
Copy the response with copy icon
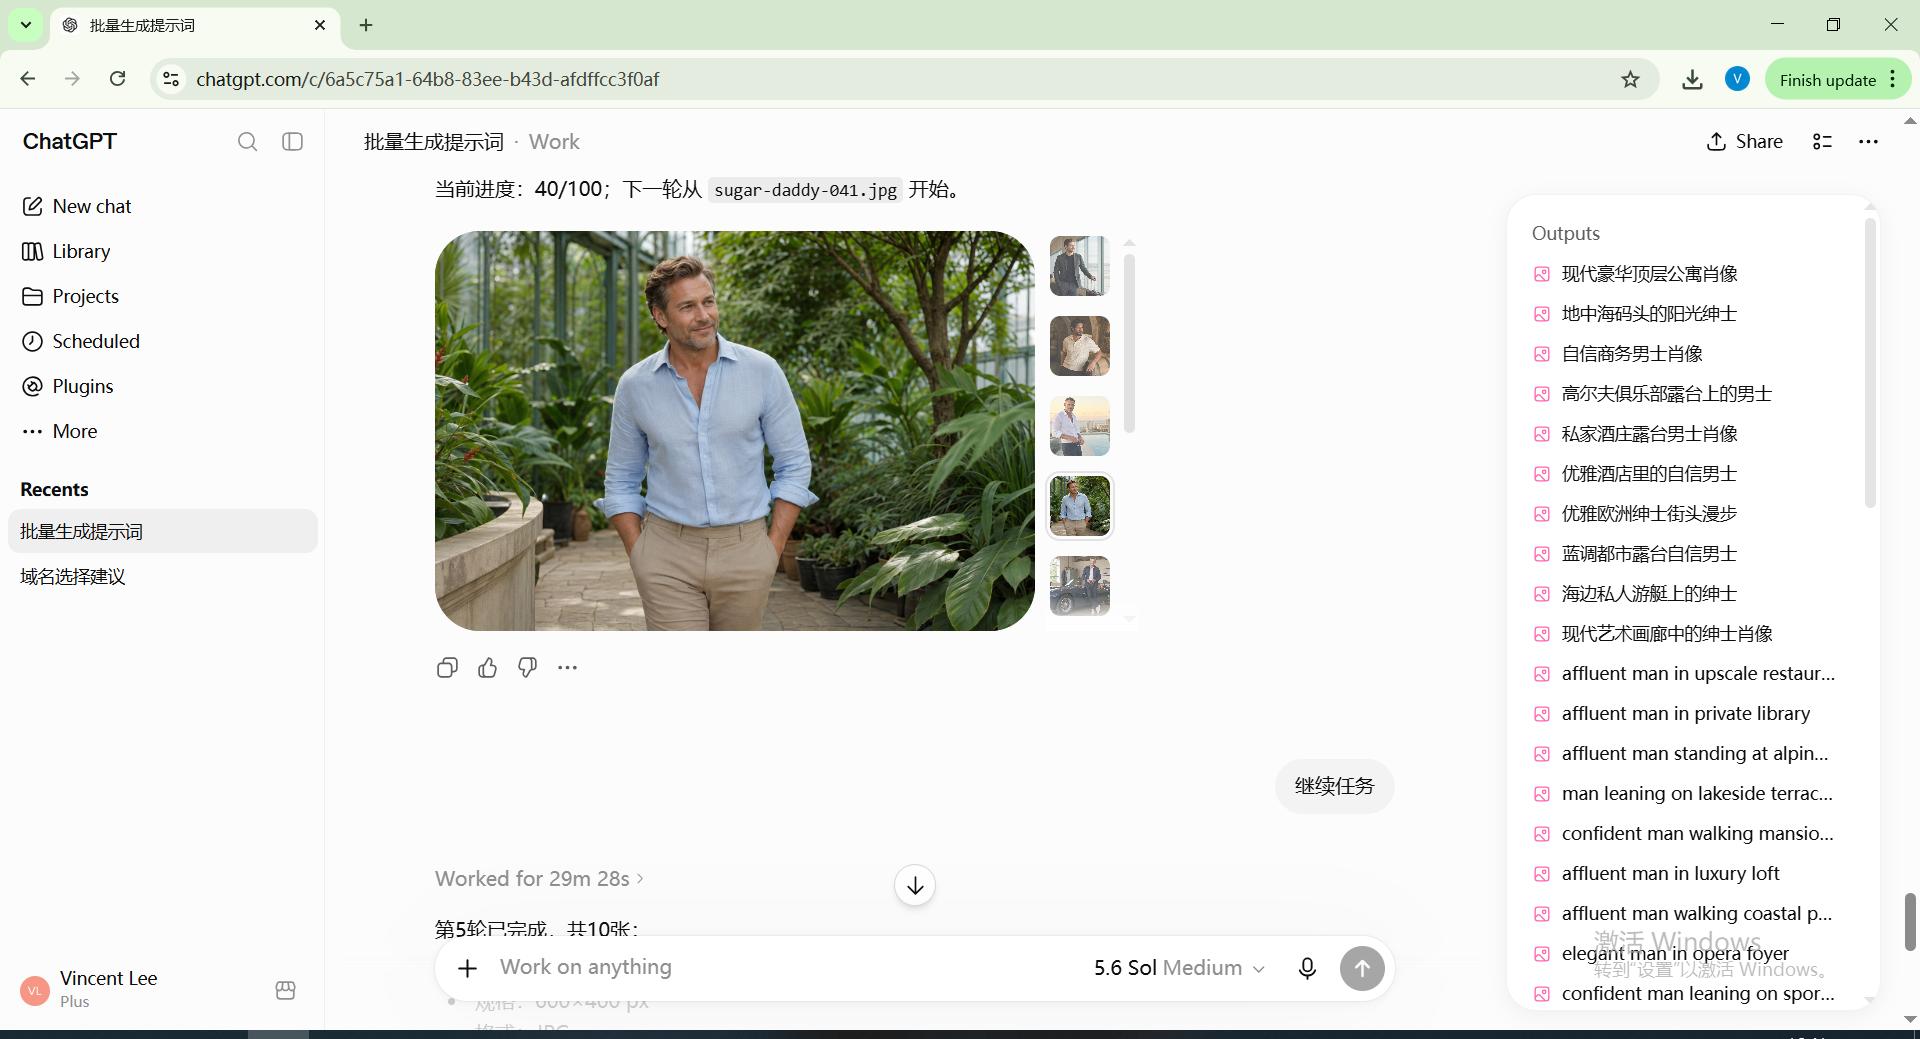[447, 667]
